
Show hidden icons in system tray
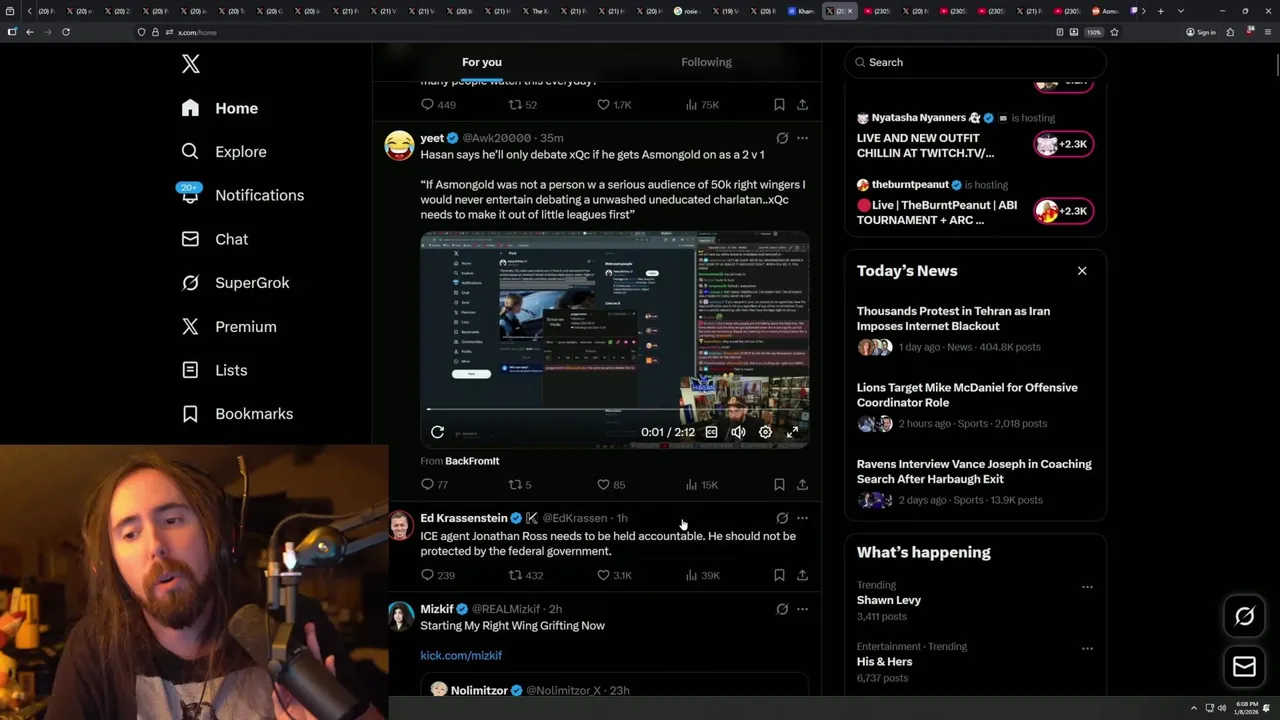point(1193,708)
